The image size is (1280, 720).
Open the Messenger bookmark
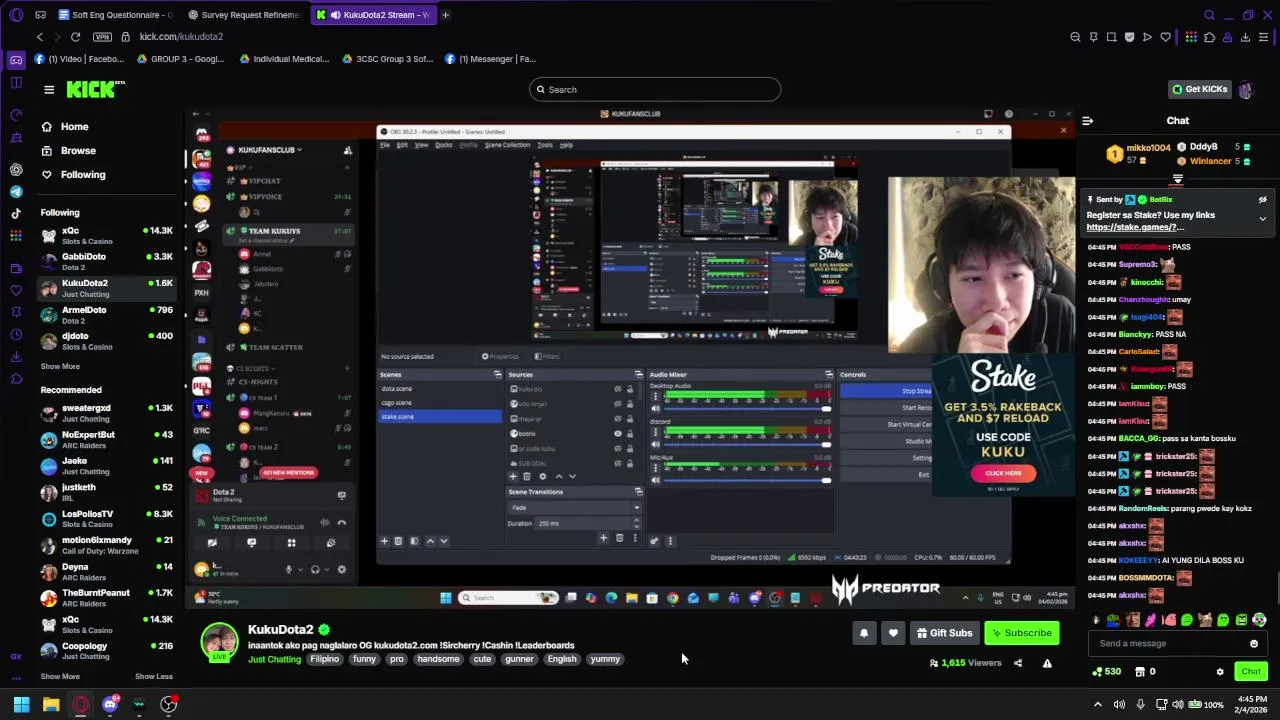click(490, 59)
